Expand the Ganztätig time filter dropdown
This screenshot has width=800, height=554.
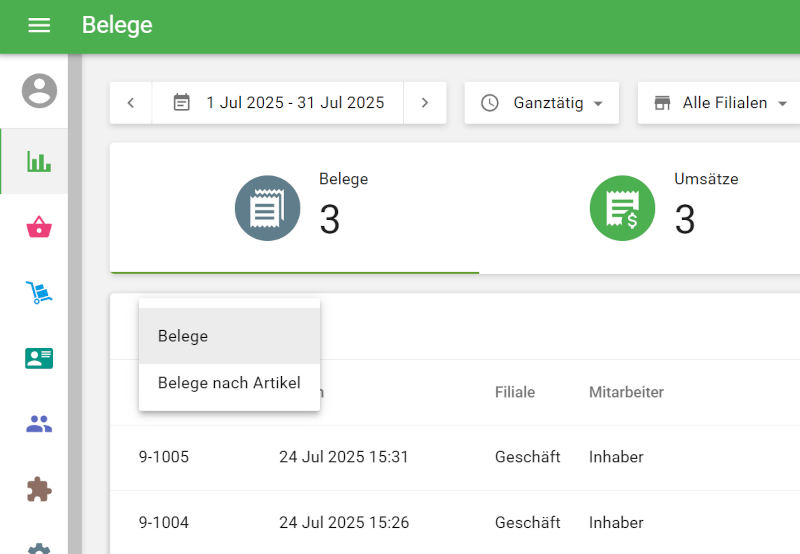pyautogui.click(x=542, y=103)
